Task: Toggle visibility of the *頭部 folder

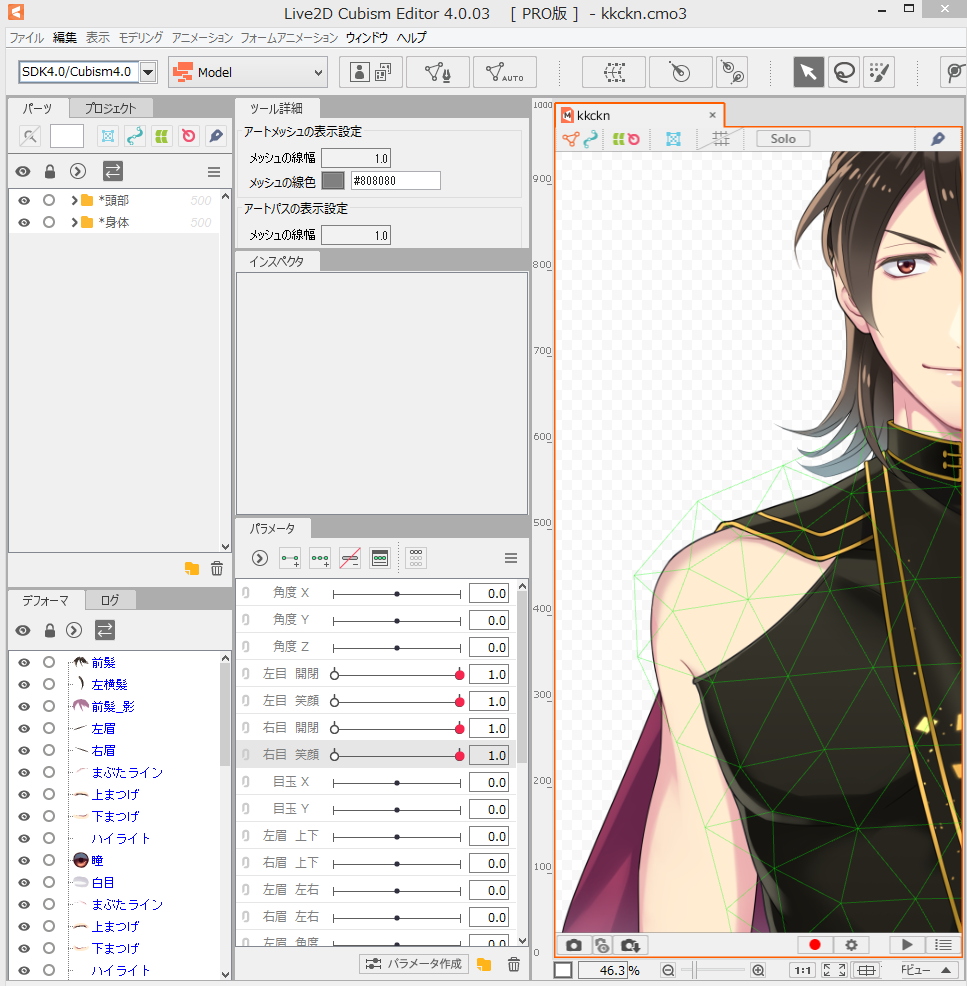Action: (24, 201)
